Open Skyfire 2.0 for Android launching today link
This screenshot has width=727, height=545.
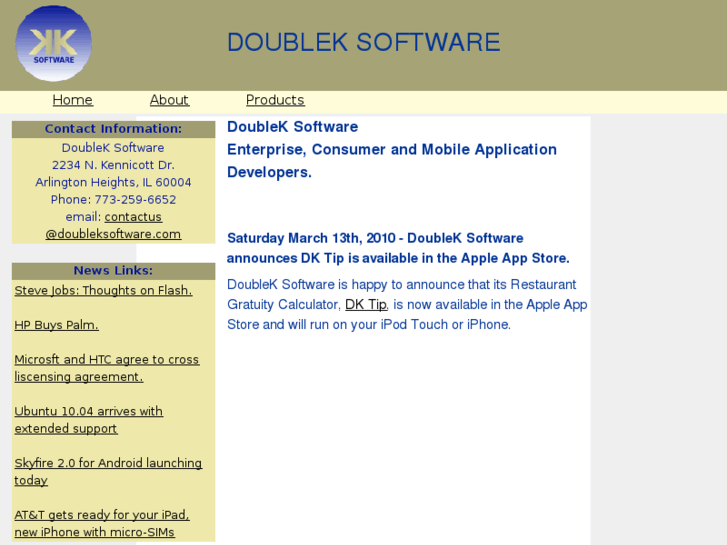point(108,471)
